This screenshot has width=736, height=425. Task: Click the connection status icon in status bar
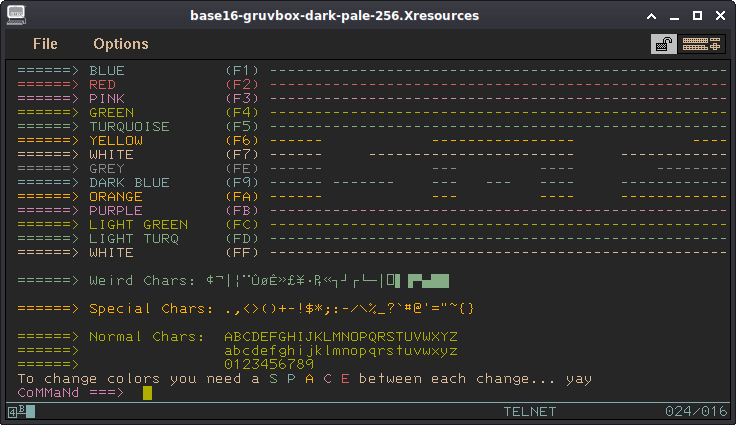[x=22, y=412]
